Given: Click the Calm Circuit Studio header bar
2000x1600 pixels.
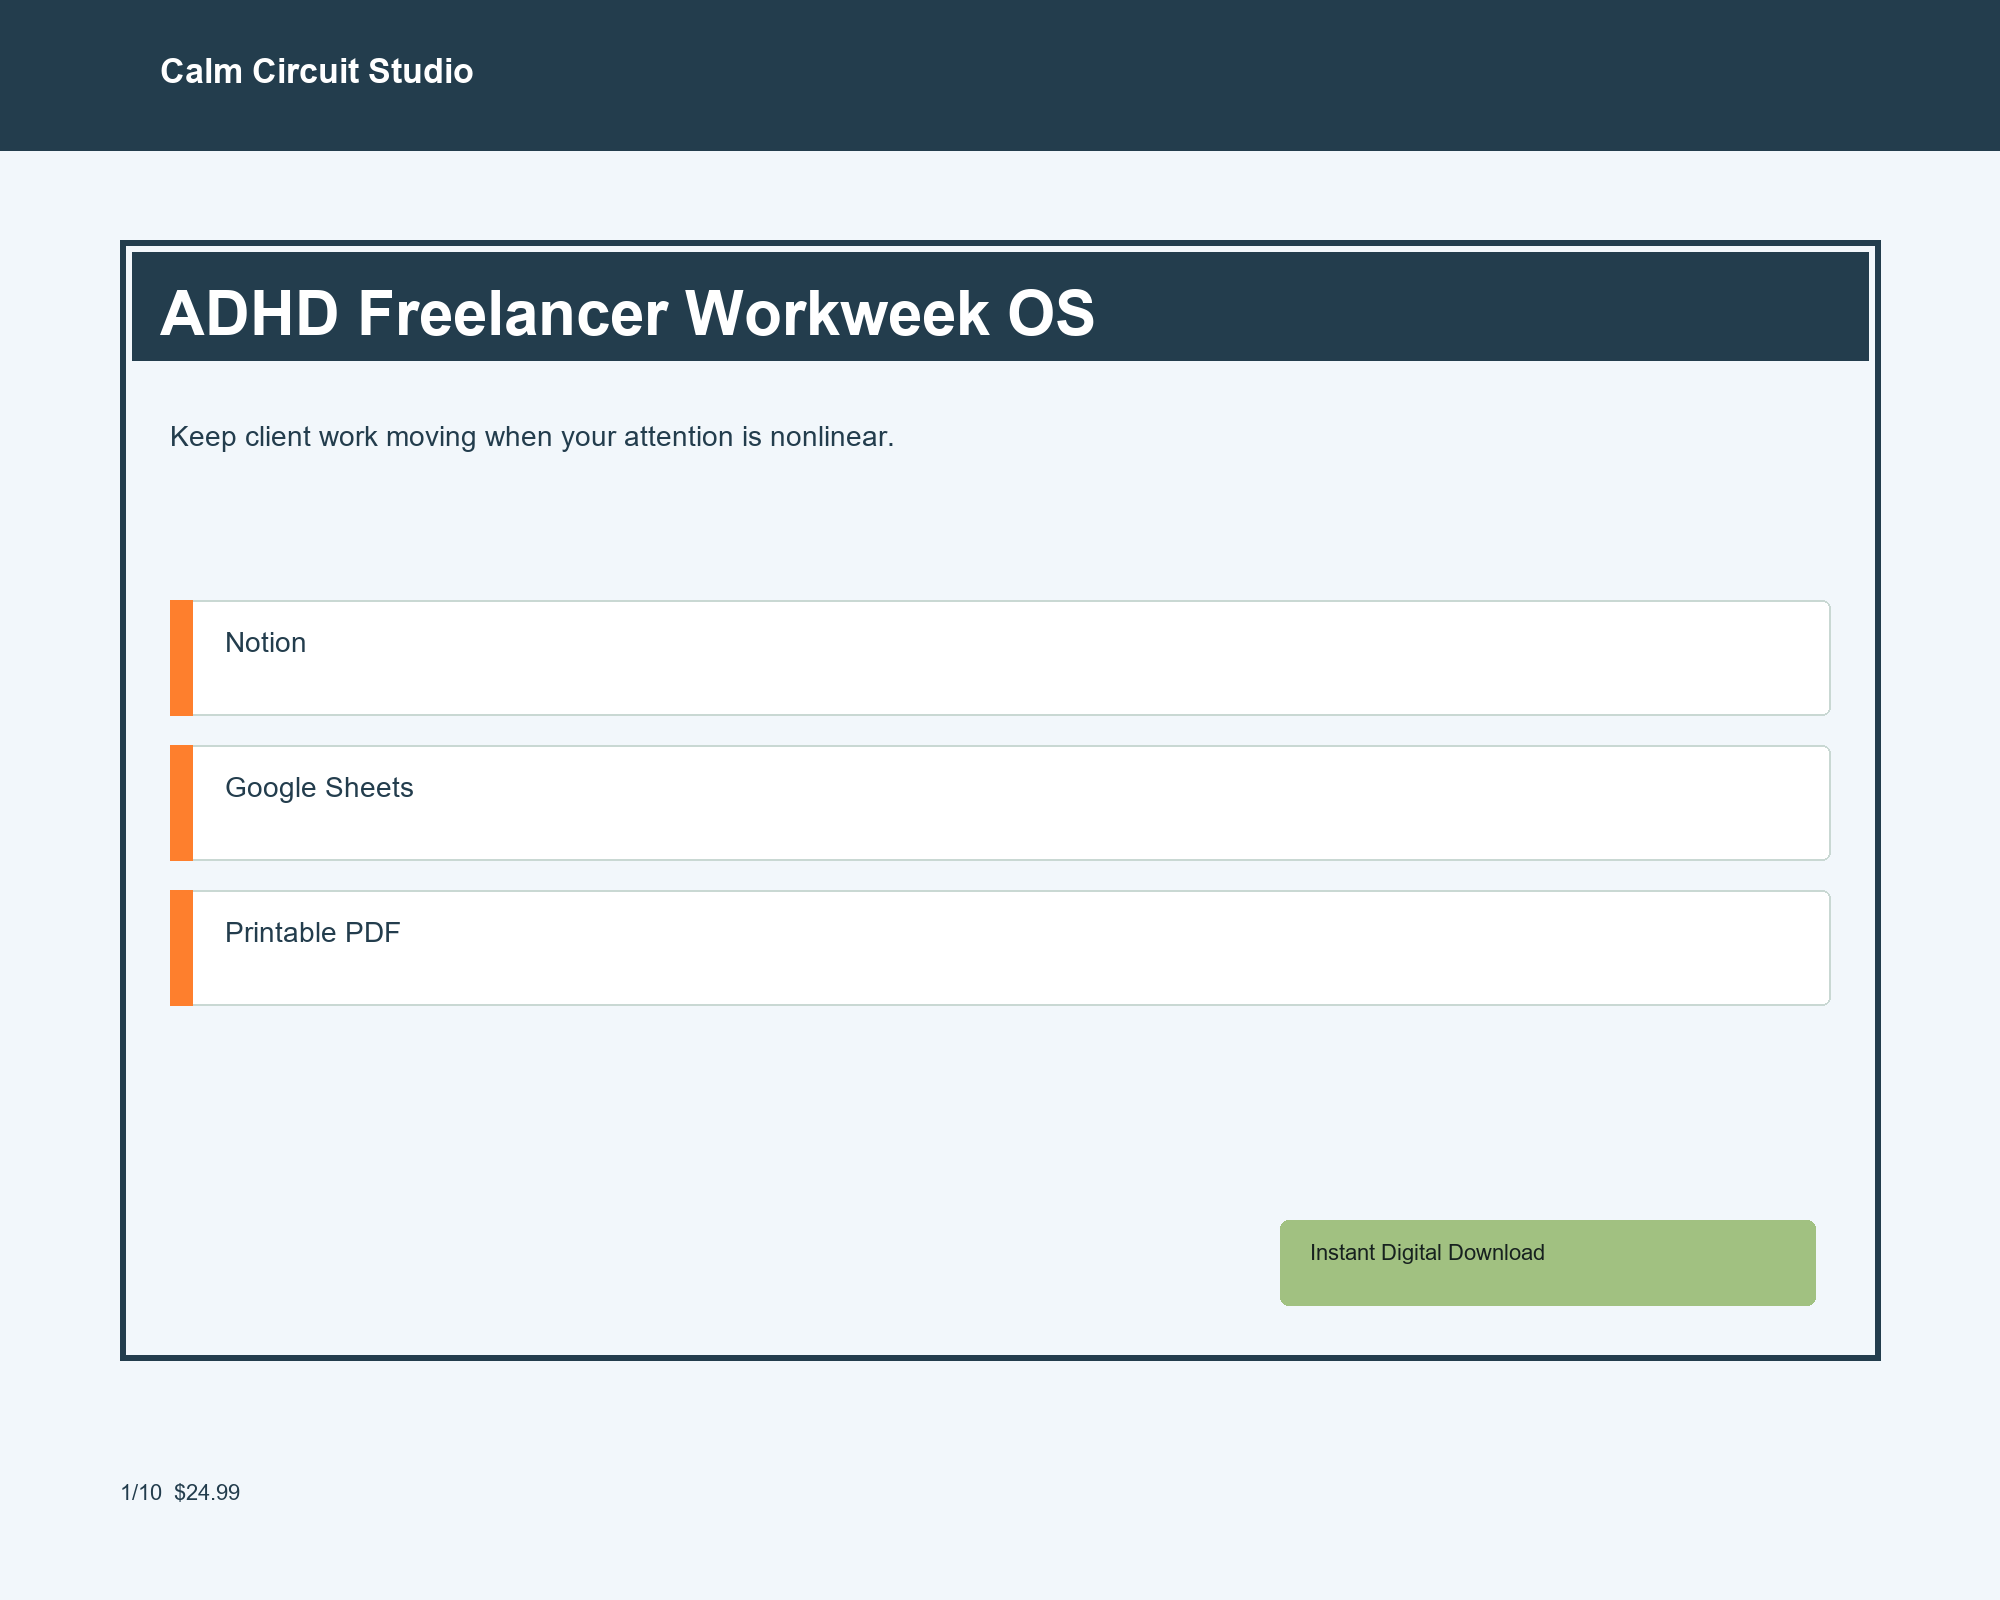Looking at the screenshot, I should click(x=1000, y=75).
